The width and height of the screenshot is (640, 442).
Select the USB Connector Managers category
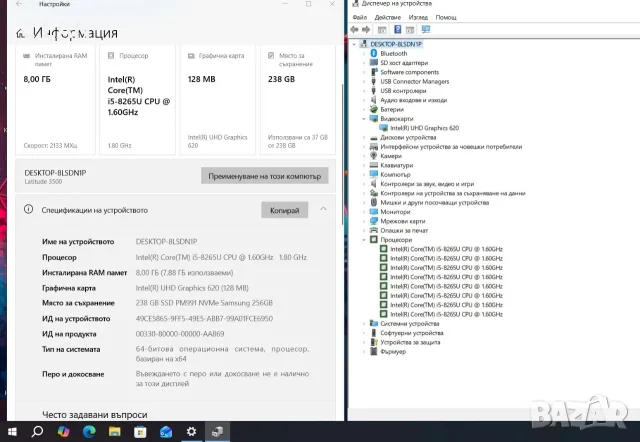pos(415,82)
